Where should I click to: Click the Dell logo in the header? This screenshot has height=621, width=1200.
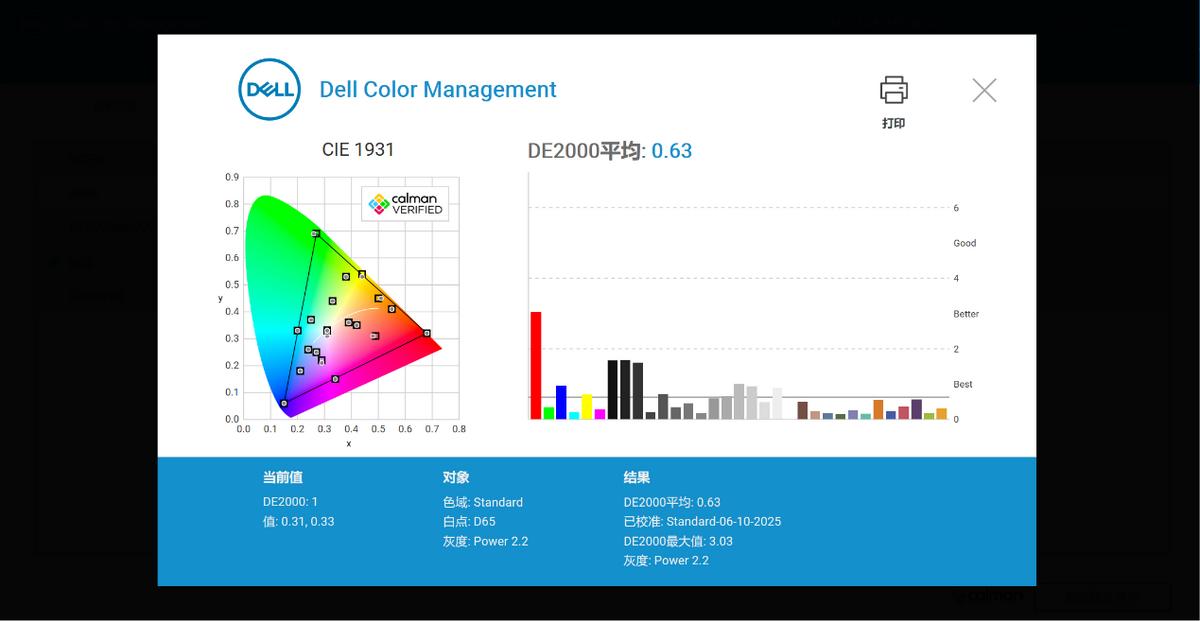(x=270, y=90)
